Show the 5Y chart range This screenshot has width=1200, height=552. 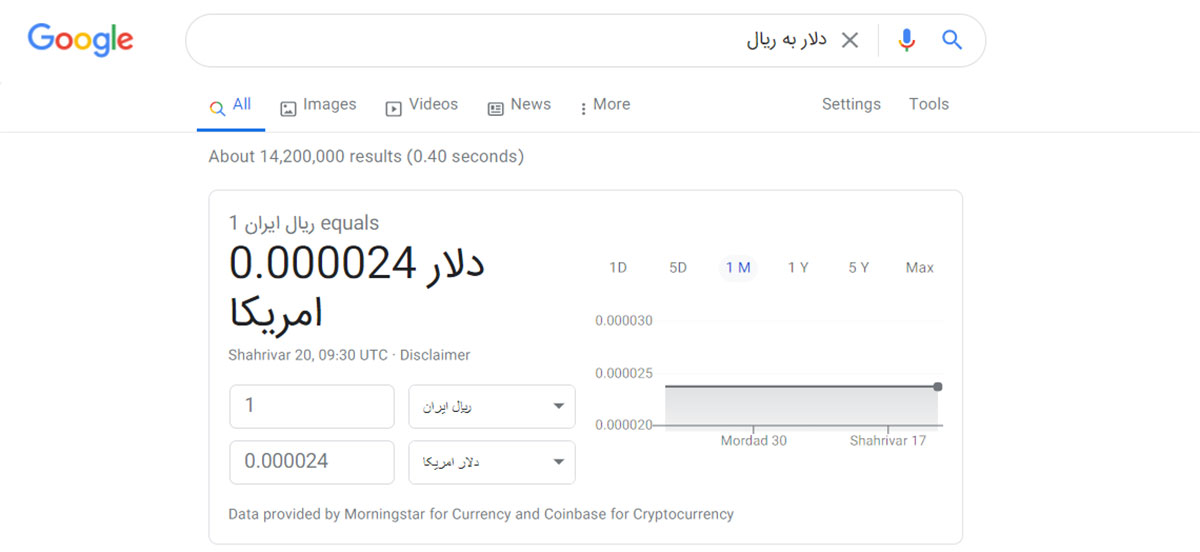point(858,267)
